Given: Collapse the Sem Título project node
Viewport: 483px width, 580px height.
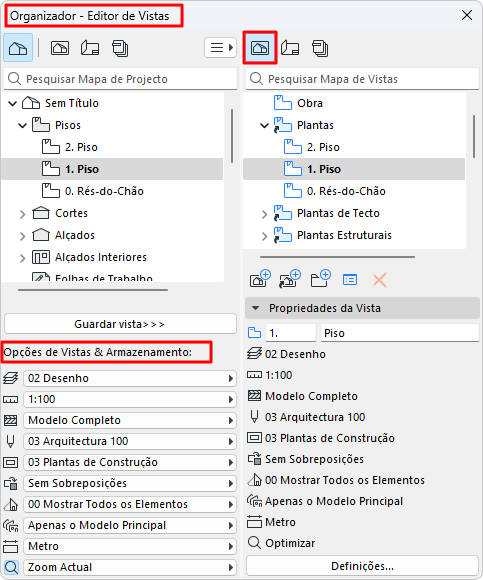Looking at the screenshot, I should pyautogui.click(x=13, y=103).
